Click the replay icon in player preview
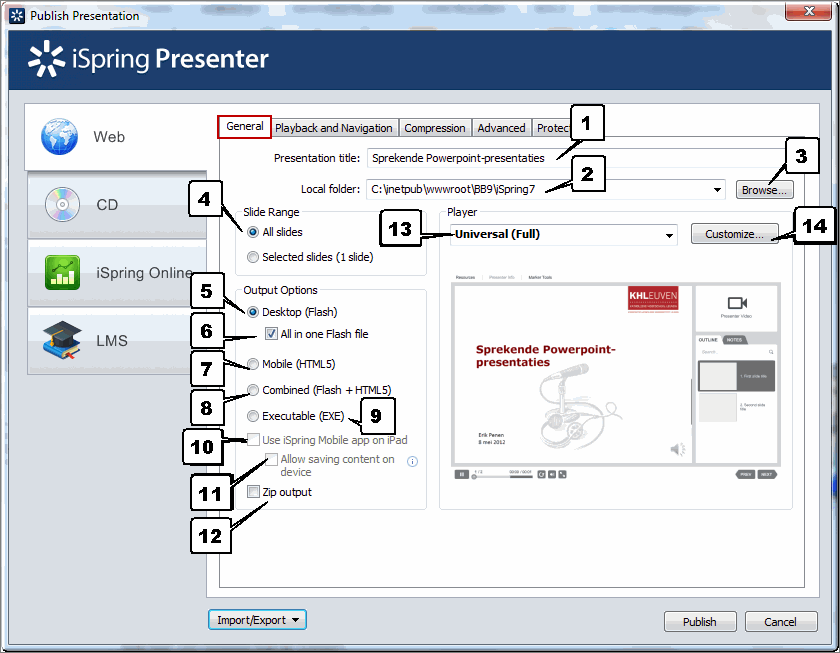Image resolution: width=840 pixels, height=653 pixels. [x=542, y=474]
